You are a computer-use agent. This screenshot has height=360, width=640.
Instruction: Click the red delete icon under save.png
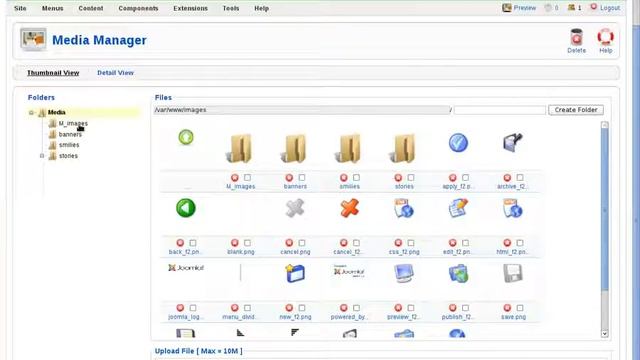pos(507,308)
